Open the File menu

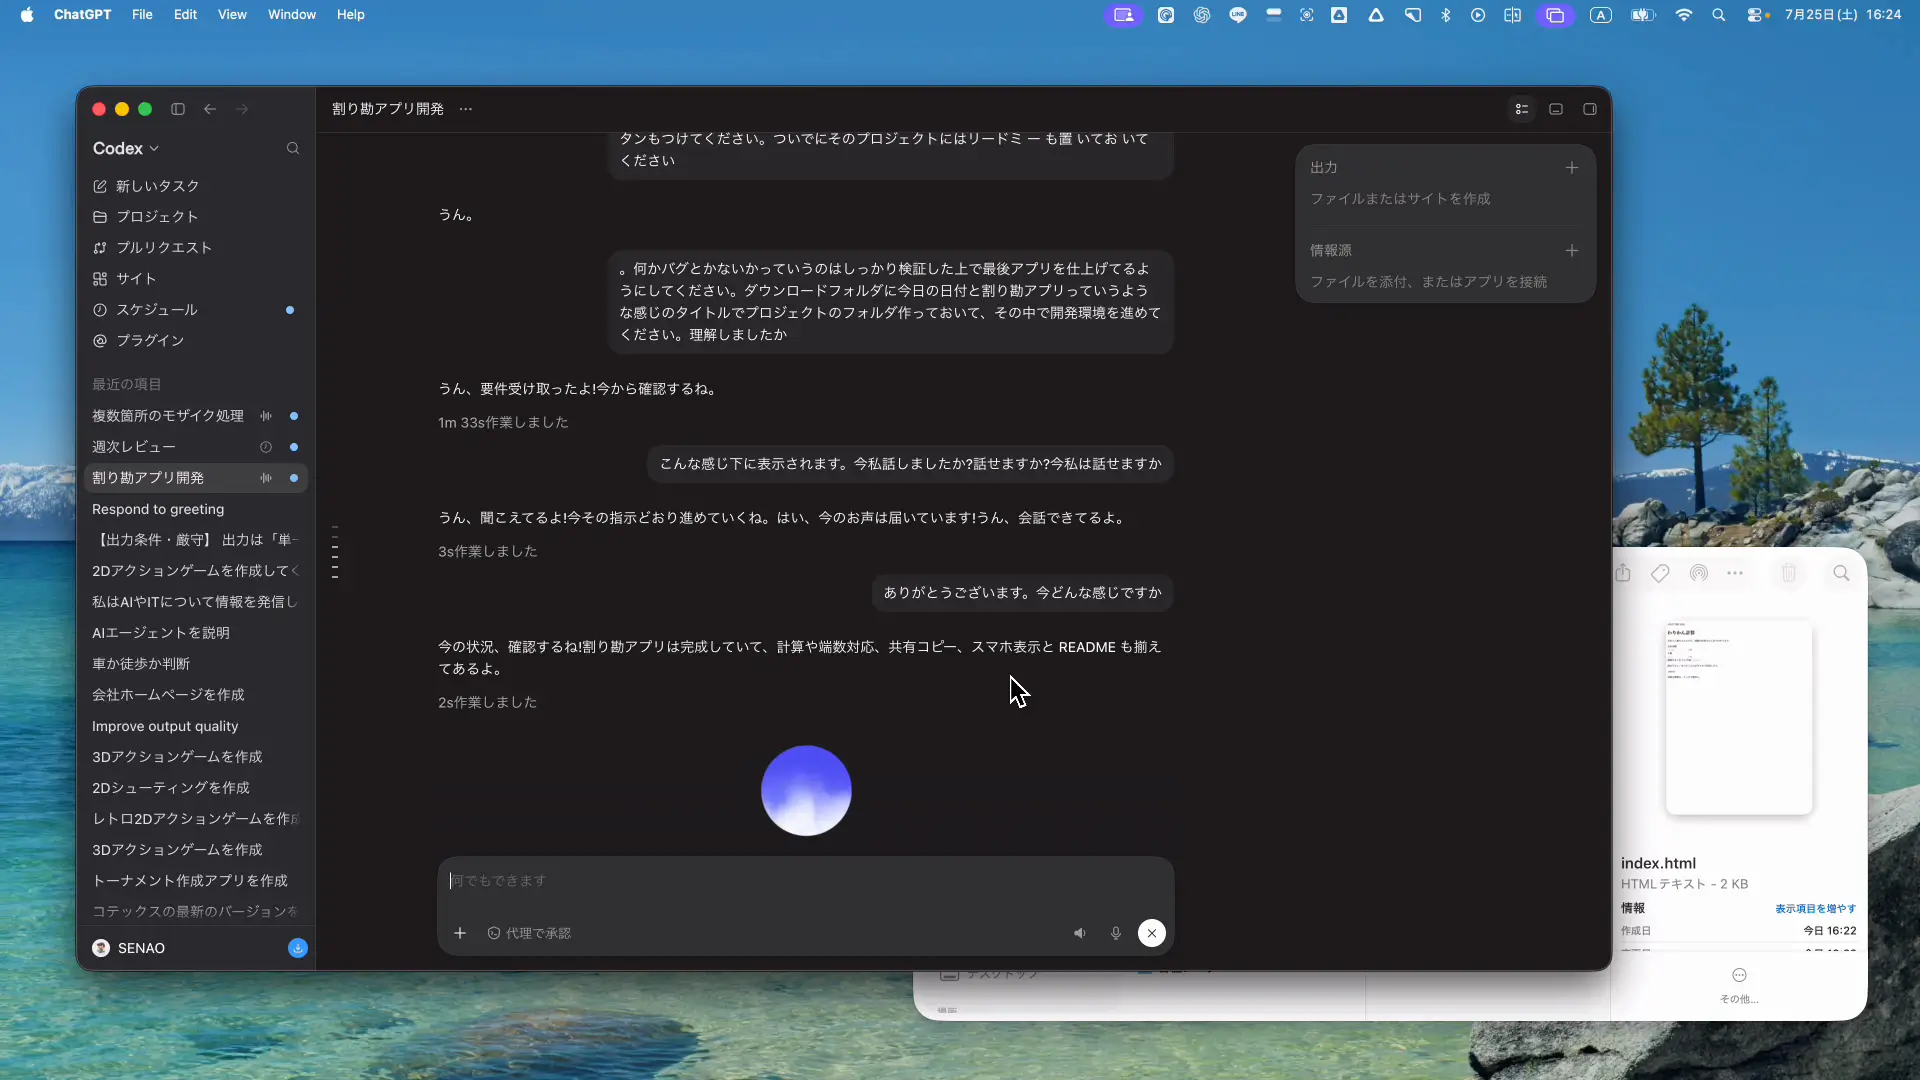pos(142,15)
